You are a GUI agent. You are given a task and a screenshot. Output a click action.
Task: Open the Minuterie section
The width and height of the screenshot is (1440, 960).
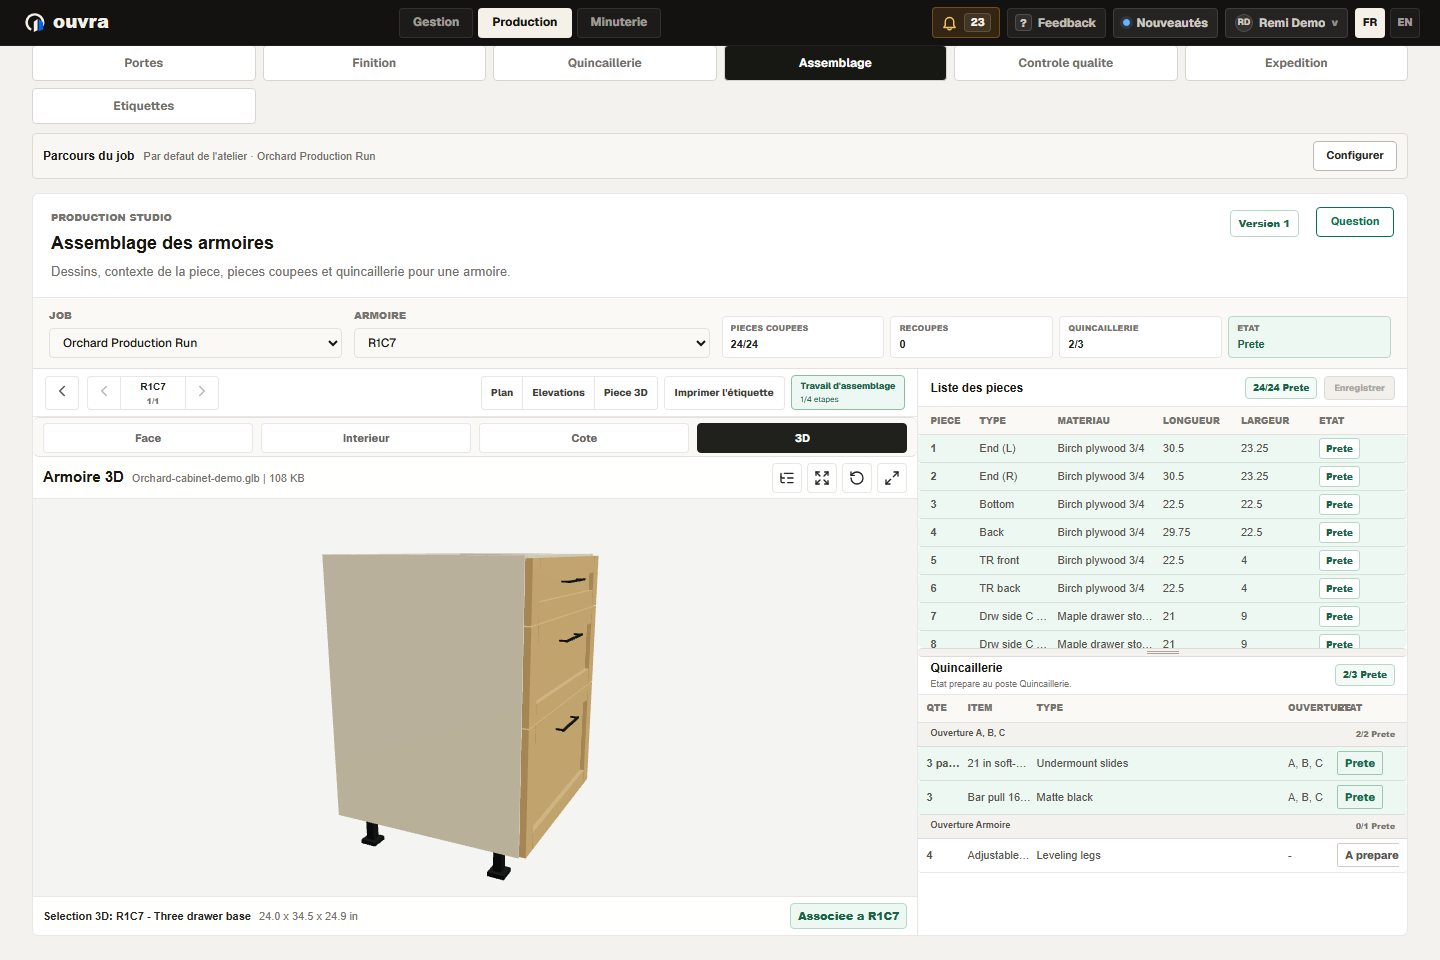point(619,22)
